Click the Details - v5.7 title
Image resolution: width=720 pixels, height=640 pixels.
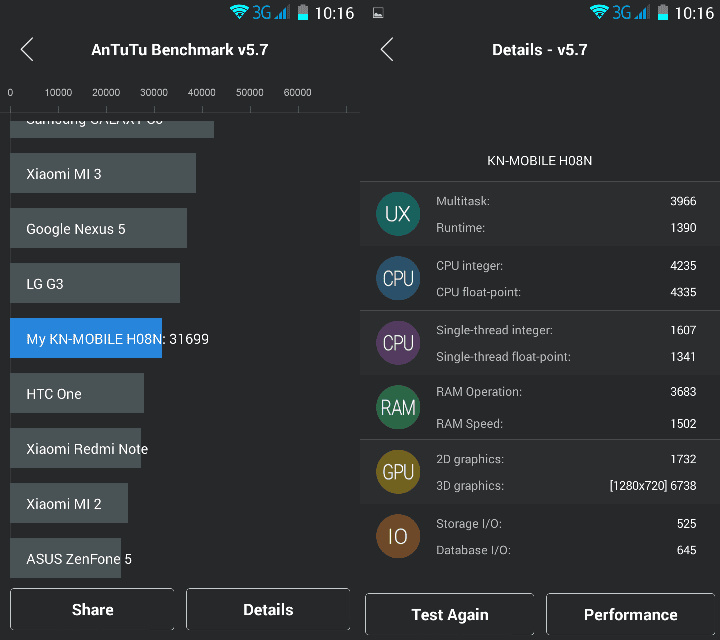click(x=540, y=50)
